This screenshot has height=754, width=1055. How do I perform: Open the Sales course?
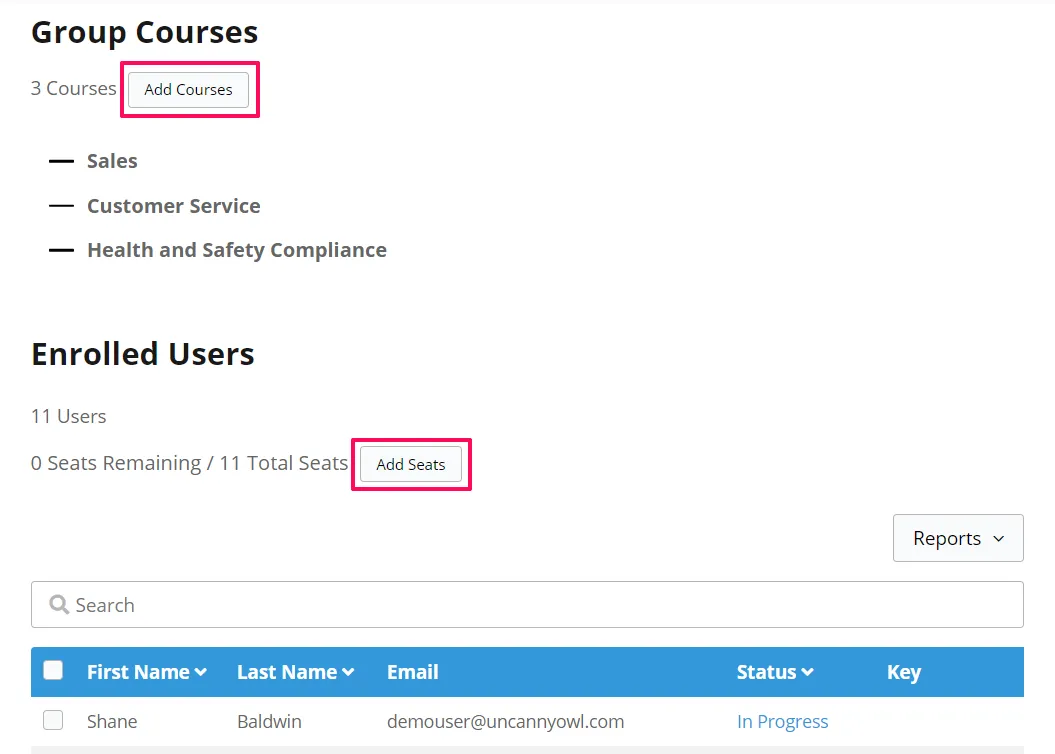[x=112, y=161]
